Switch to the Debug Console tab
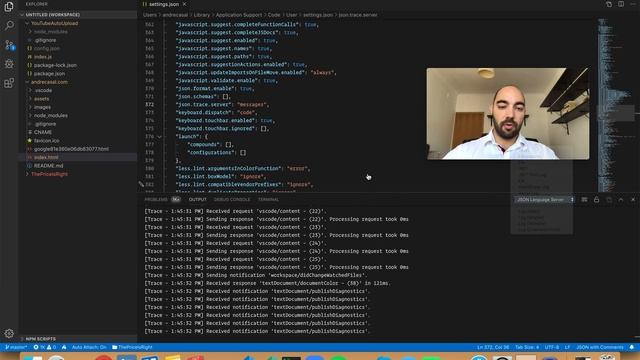640x360 pixels. pos(232,200)
